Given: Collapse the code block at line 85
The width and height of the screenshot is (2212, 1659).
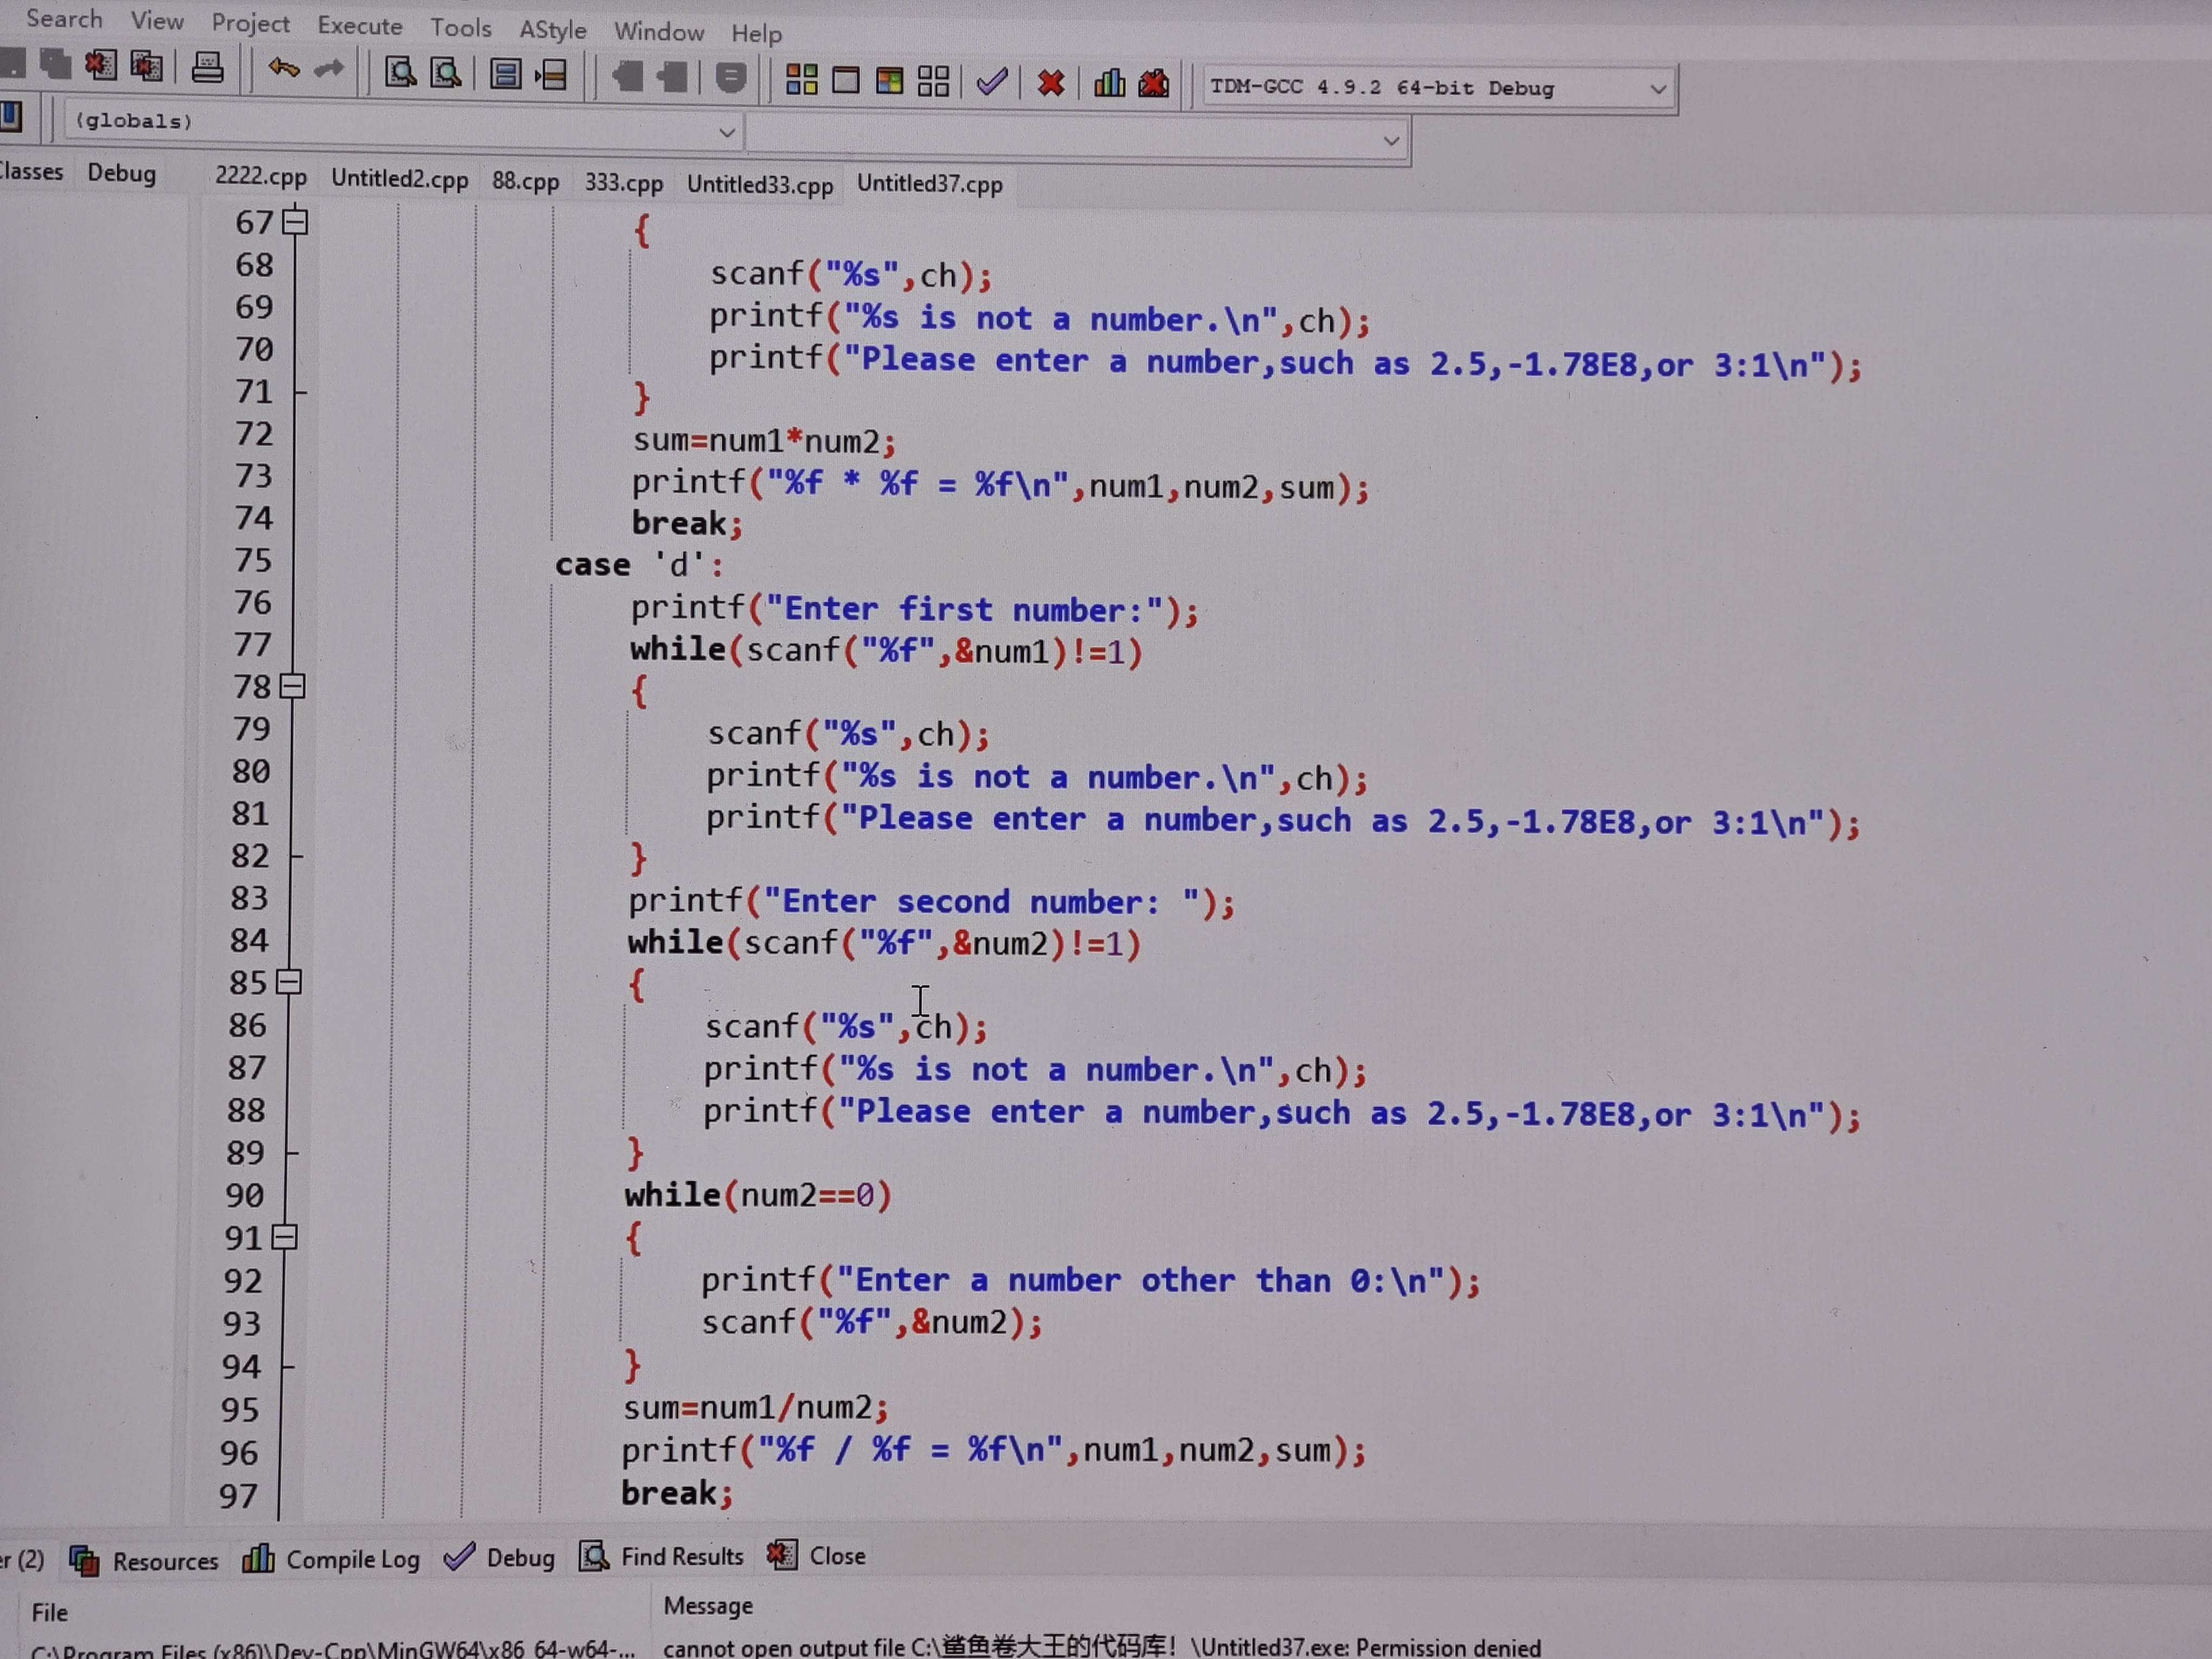Looking at the screenshot, I should [x=289, y=982].
